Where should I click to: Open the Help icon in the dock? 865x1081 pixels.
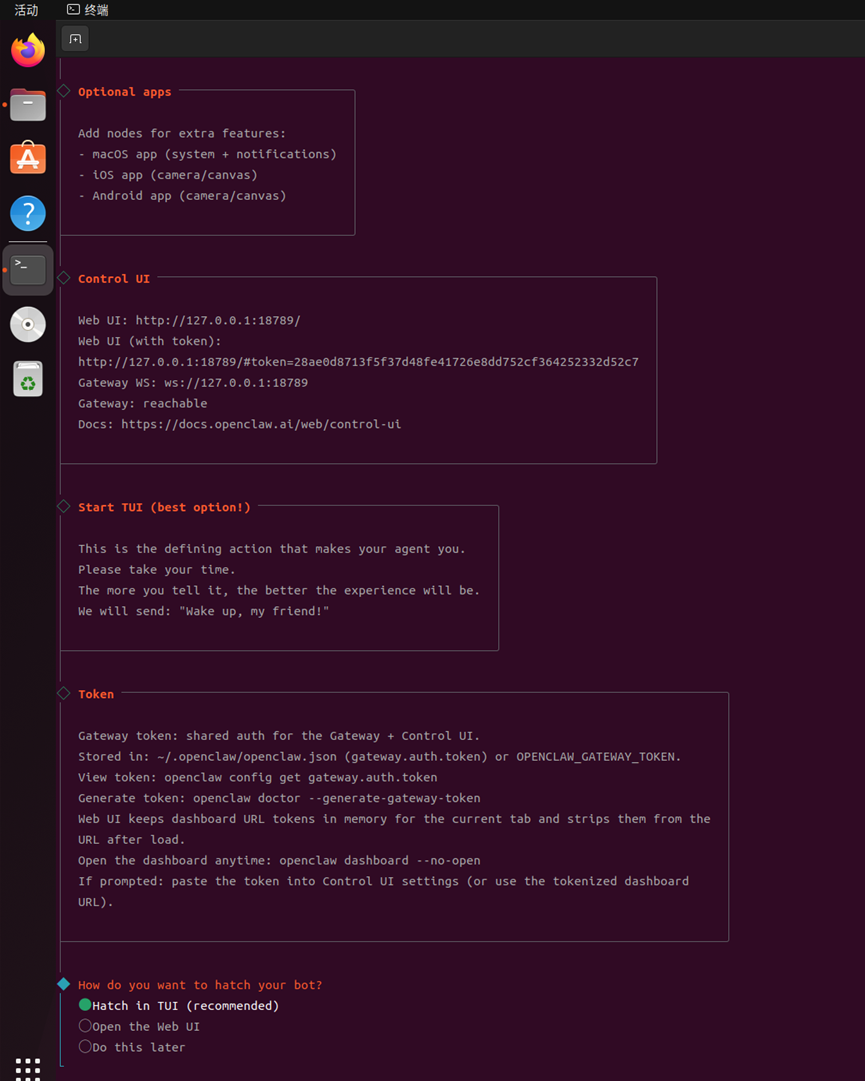tap(28, 214)
